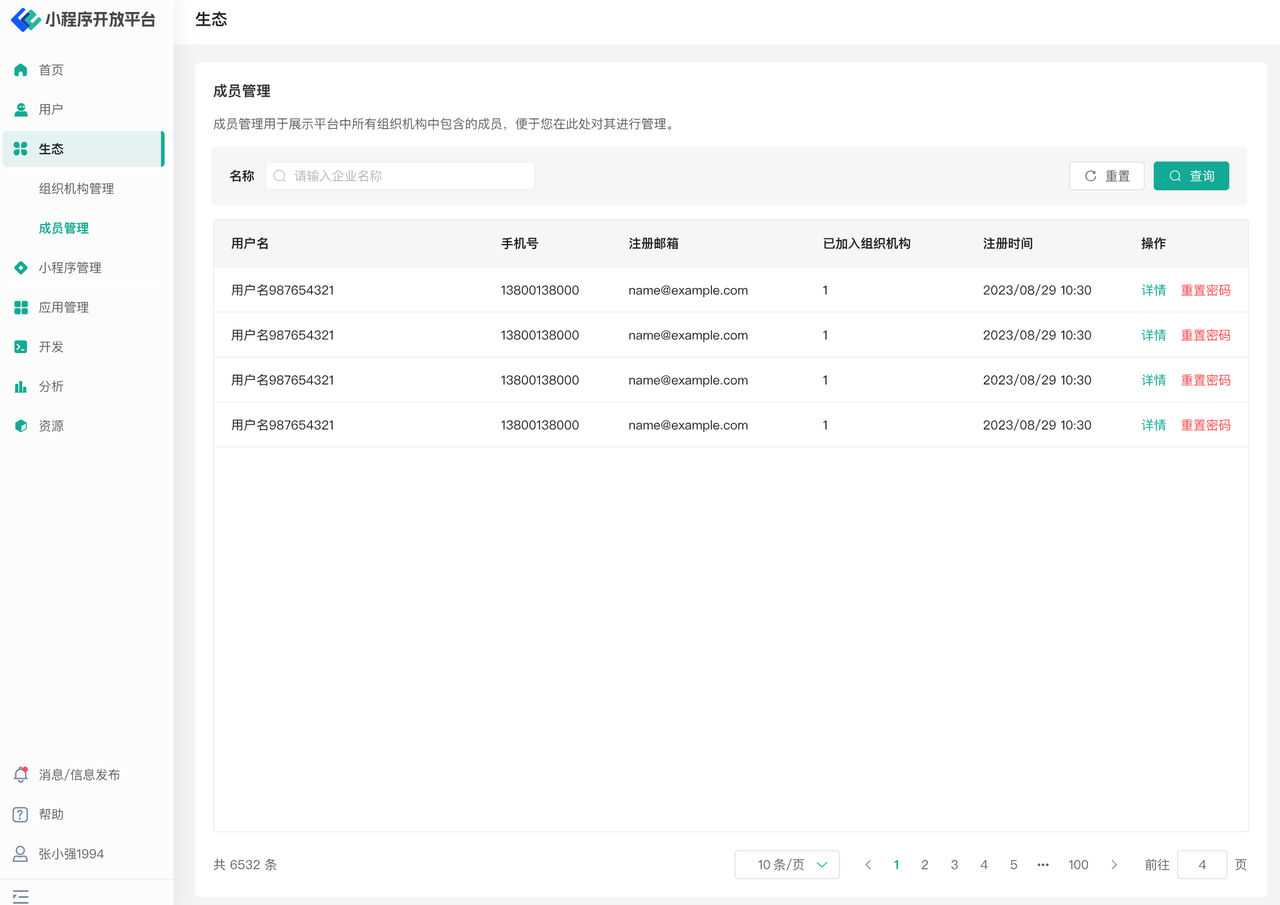This screenshot has width=1280, height=905.
Task: Click the resources cube icon
Action: (21, 426)
